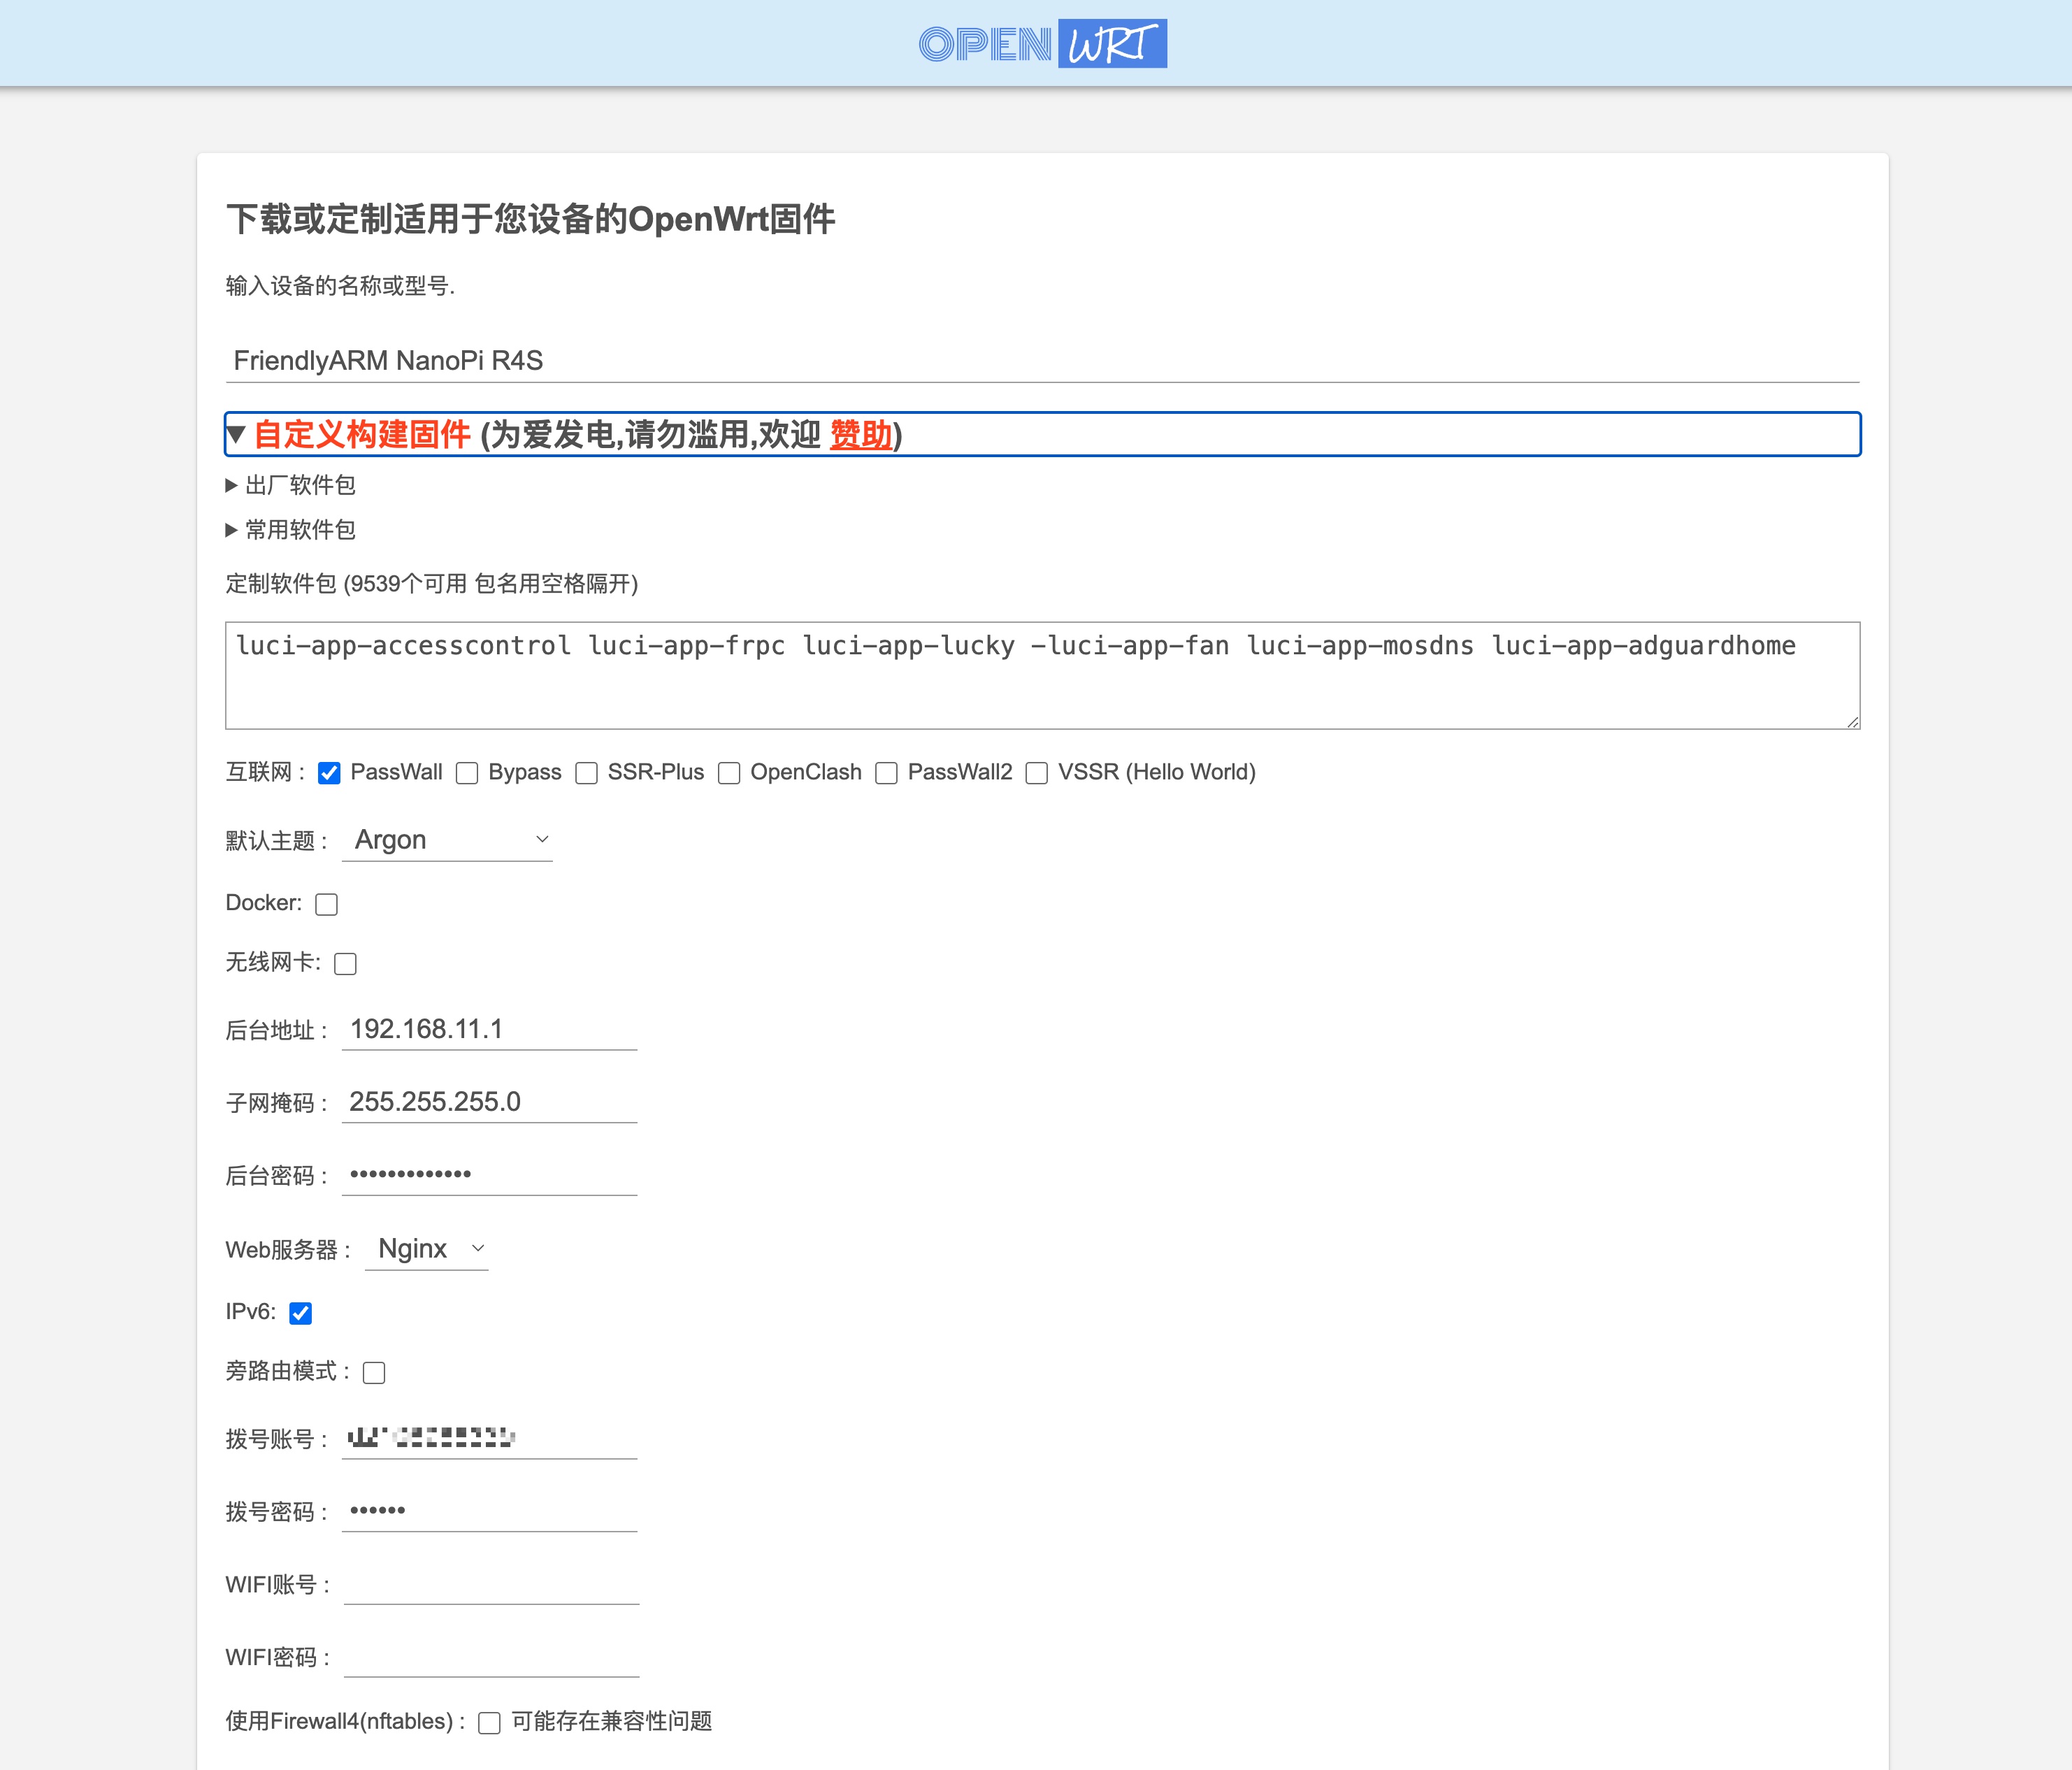This screenshot has width=2072, height=1770.
Task: Uncheck the IPv6 checkbox
Action: tap(300, 1313)
